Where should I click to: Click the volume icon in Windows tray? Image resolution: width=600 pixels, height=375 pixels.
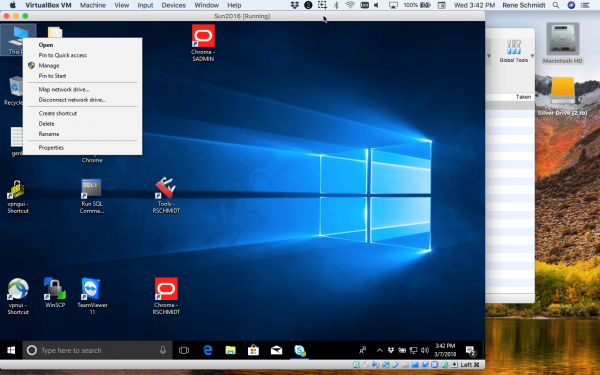pos(425,350)
